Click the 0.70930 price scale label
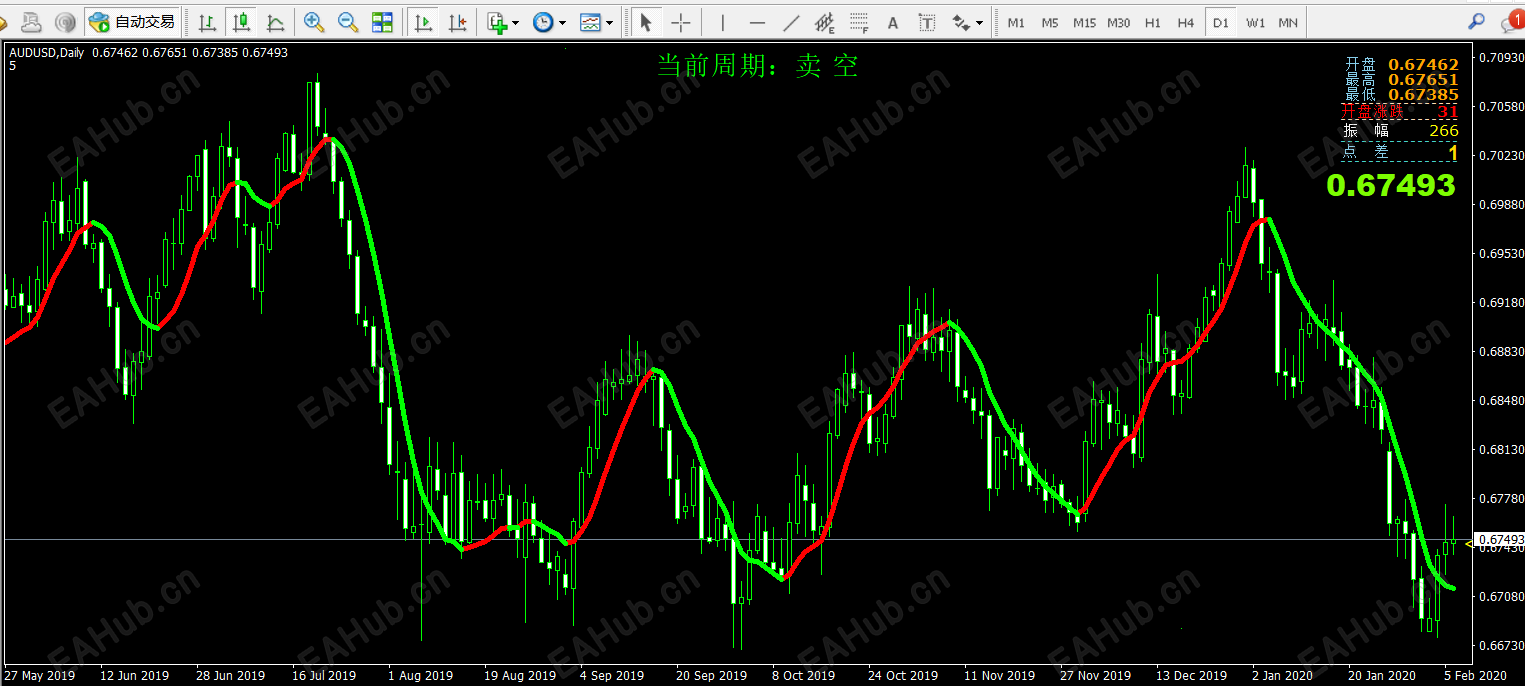This screenshot has height=686, width=1525. click(1501, 57)
